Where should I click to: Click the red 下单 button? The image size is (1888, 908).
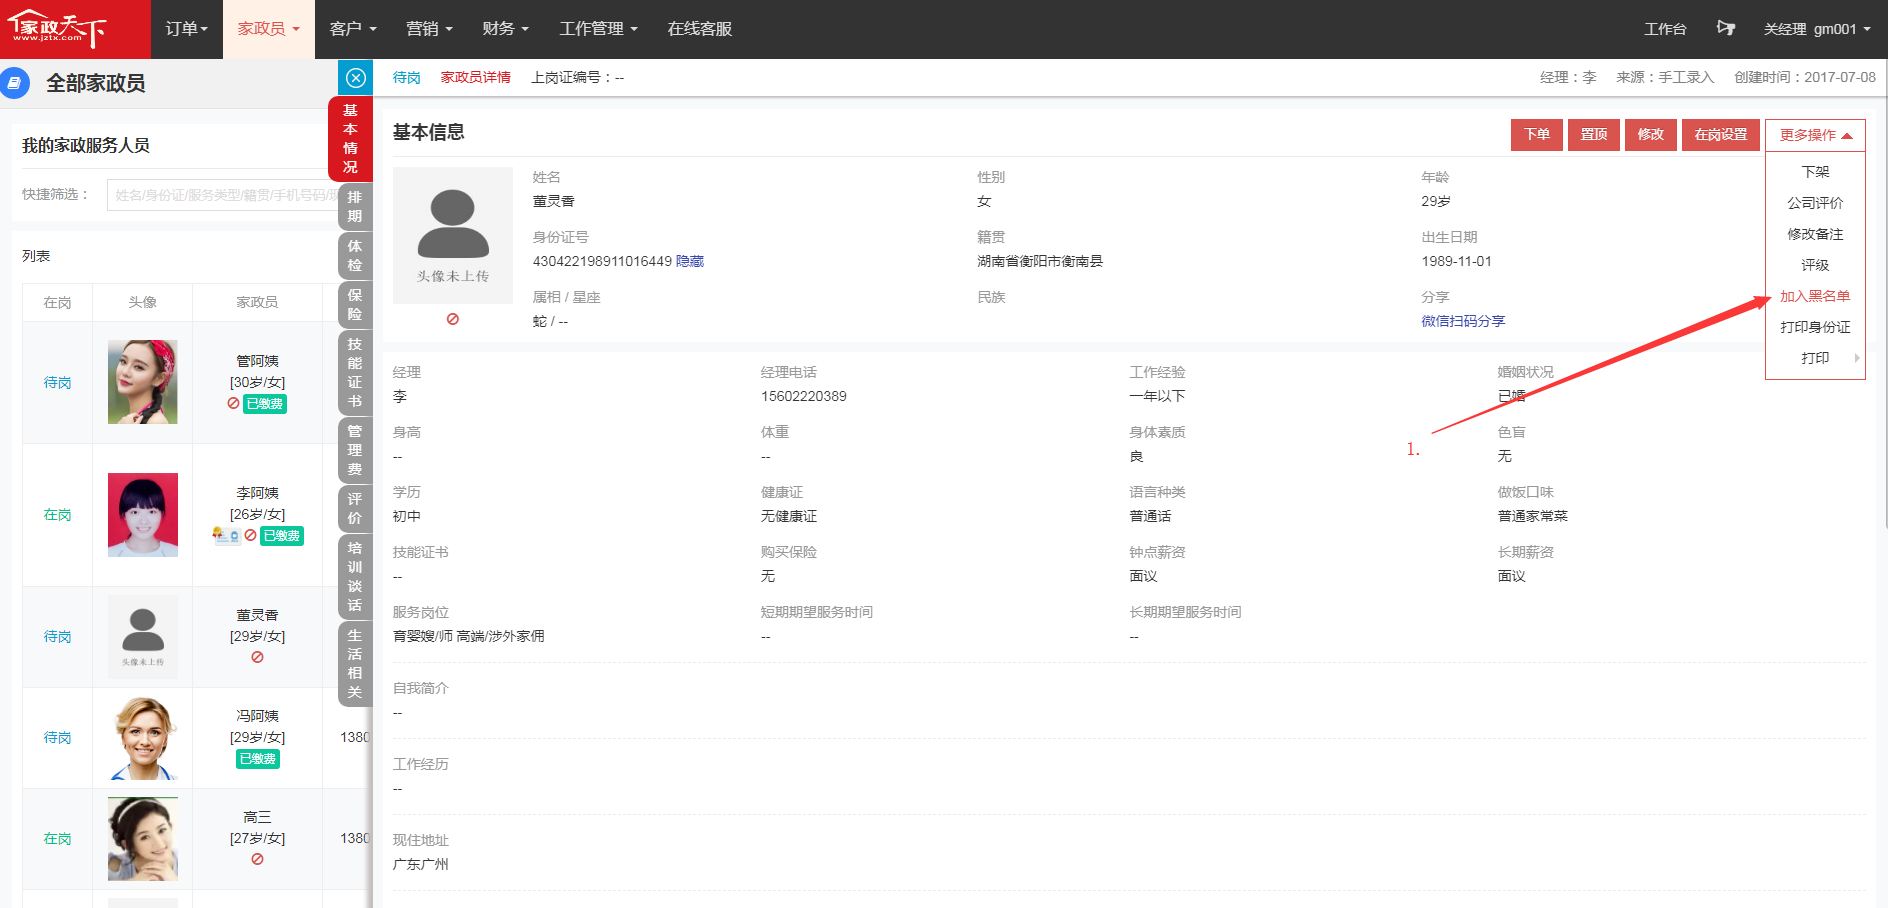[1536, 135]
